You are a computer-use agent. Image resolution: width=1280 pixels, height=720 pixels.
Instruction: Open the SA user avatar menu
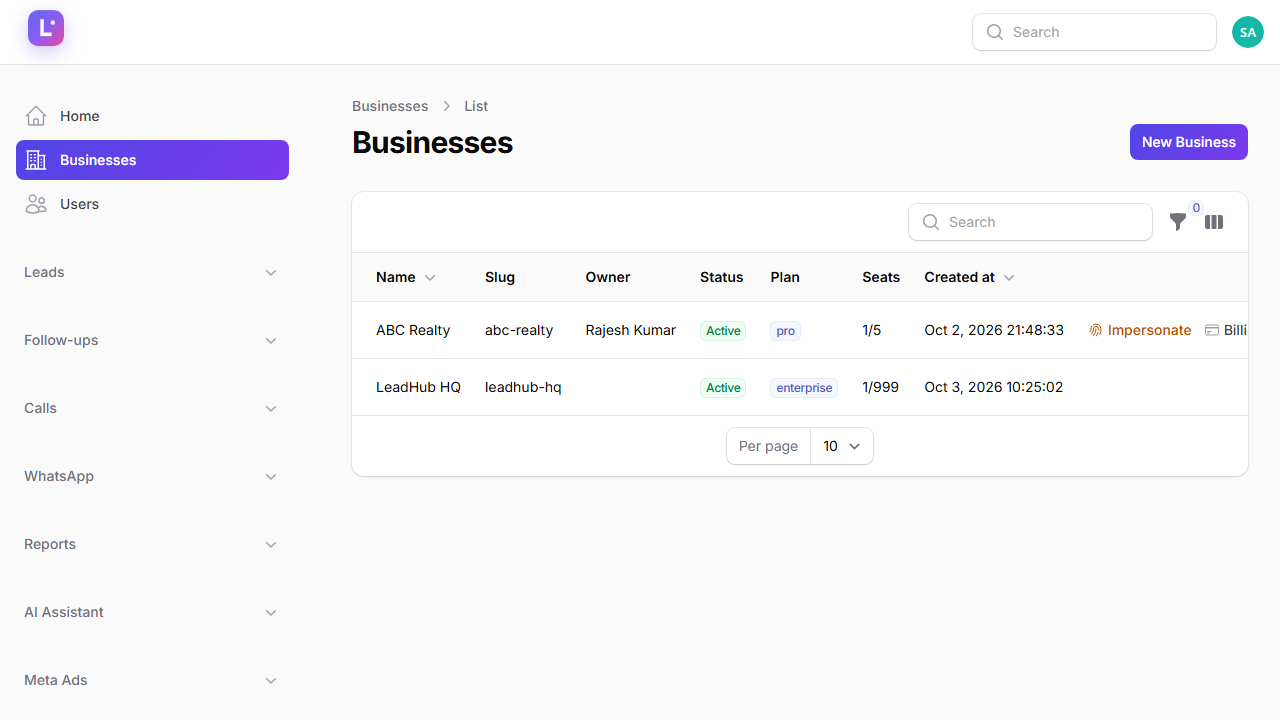point(1248,32)
